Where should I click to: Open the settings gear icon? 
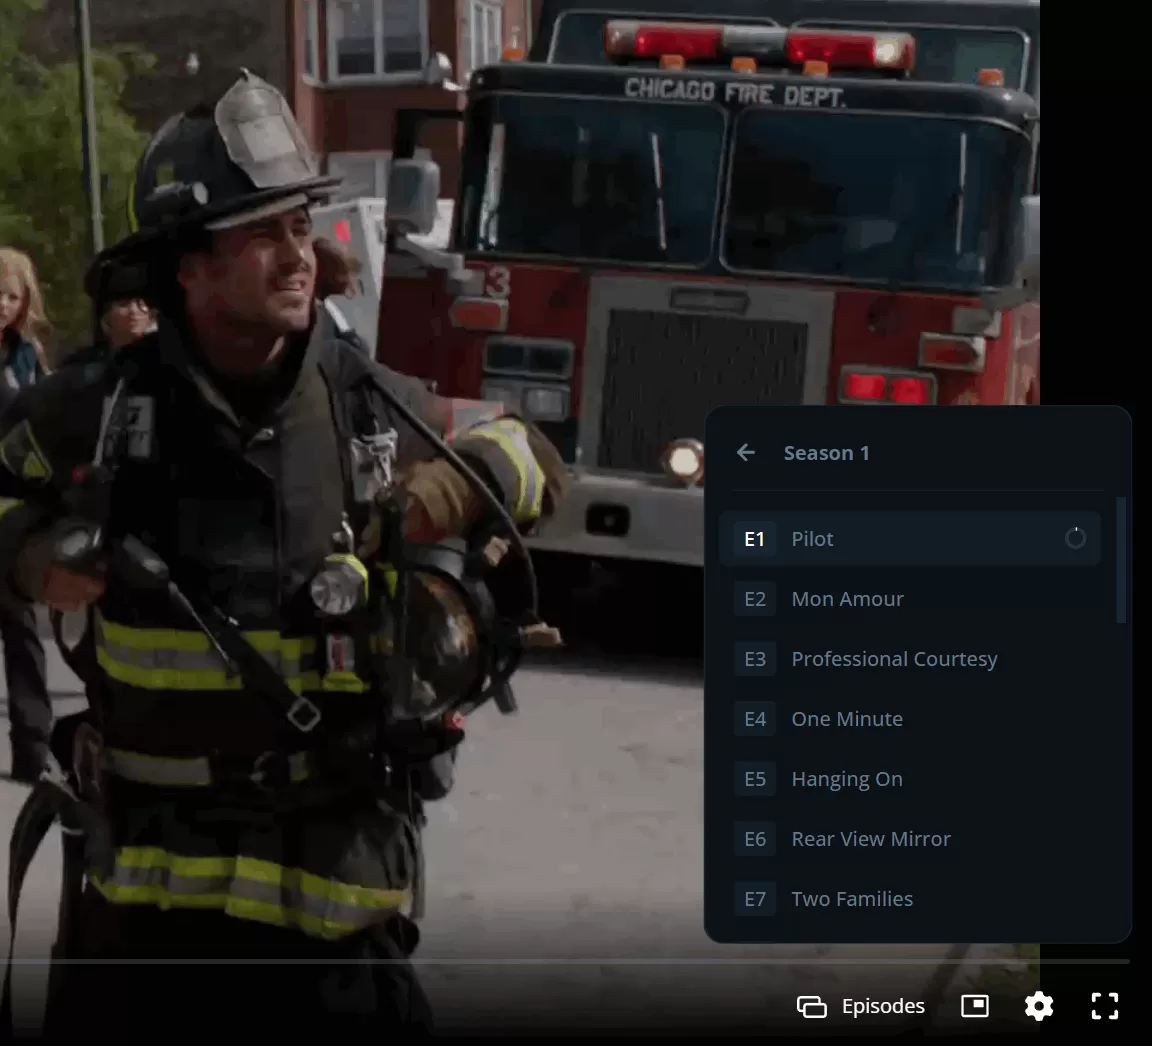click(x=1039, y=1006)
